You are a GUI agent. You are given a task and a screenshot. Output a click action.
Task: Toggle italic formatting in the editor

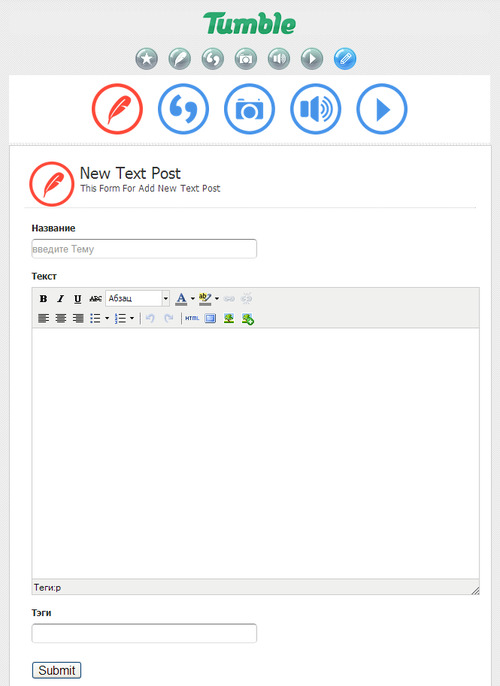[x=60, y=299]
